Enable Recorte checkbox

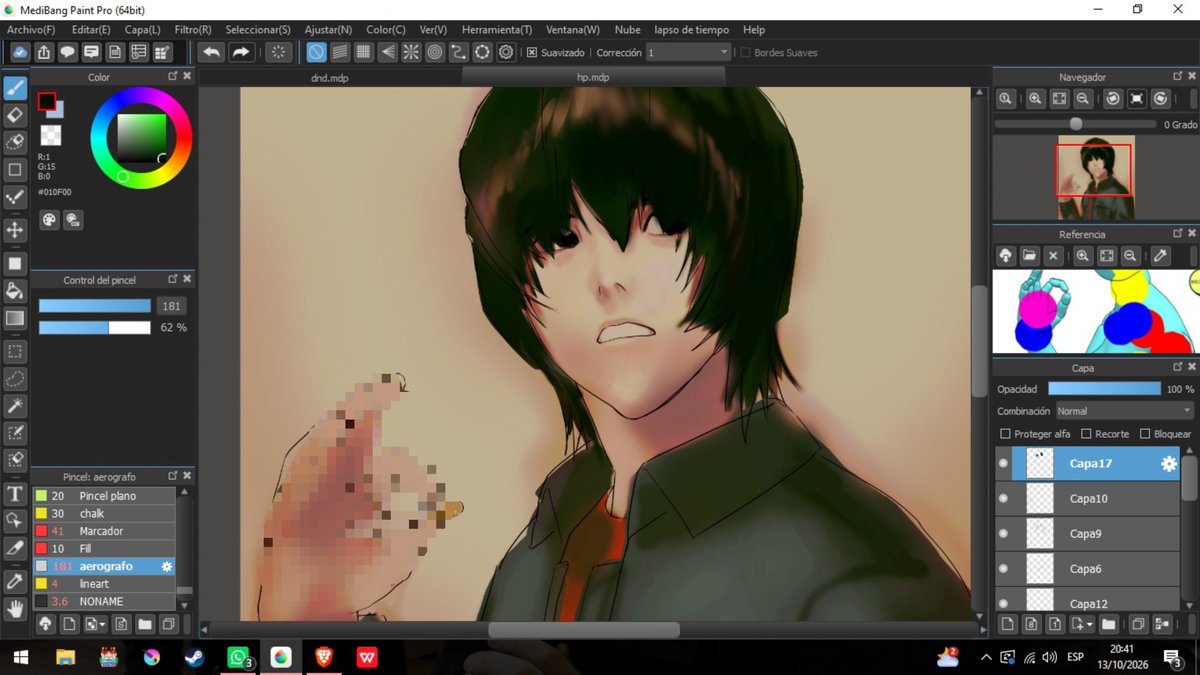click(x=1086, y=434)
